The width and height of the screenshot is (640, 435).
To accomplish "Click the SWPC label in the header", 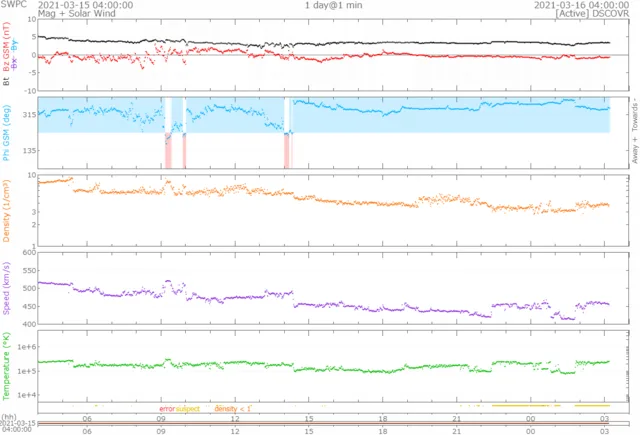I will coord(13,5).
